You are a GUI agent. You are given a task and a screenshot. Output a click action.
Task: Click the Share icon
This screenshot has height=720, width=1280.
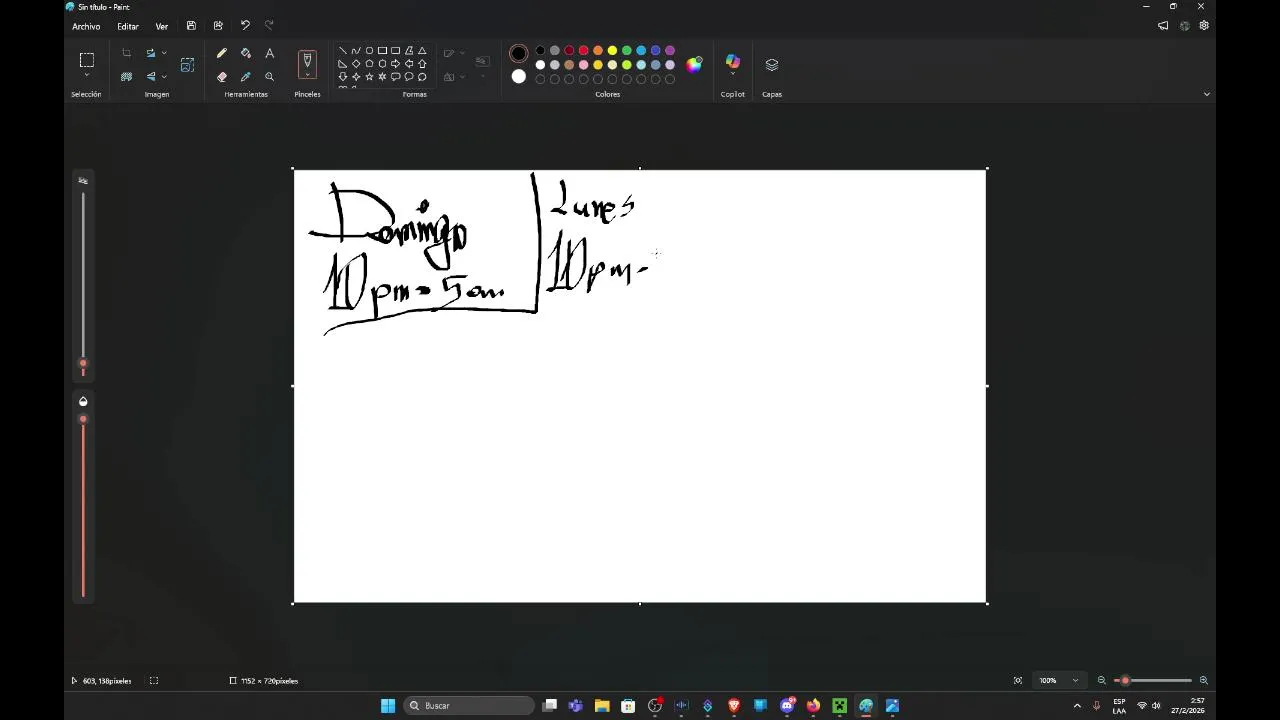218,26
